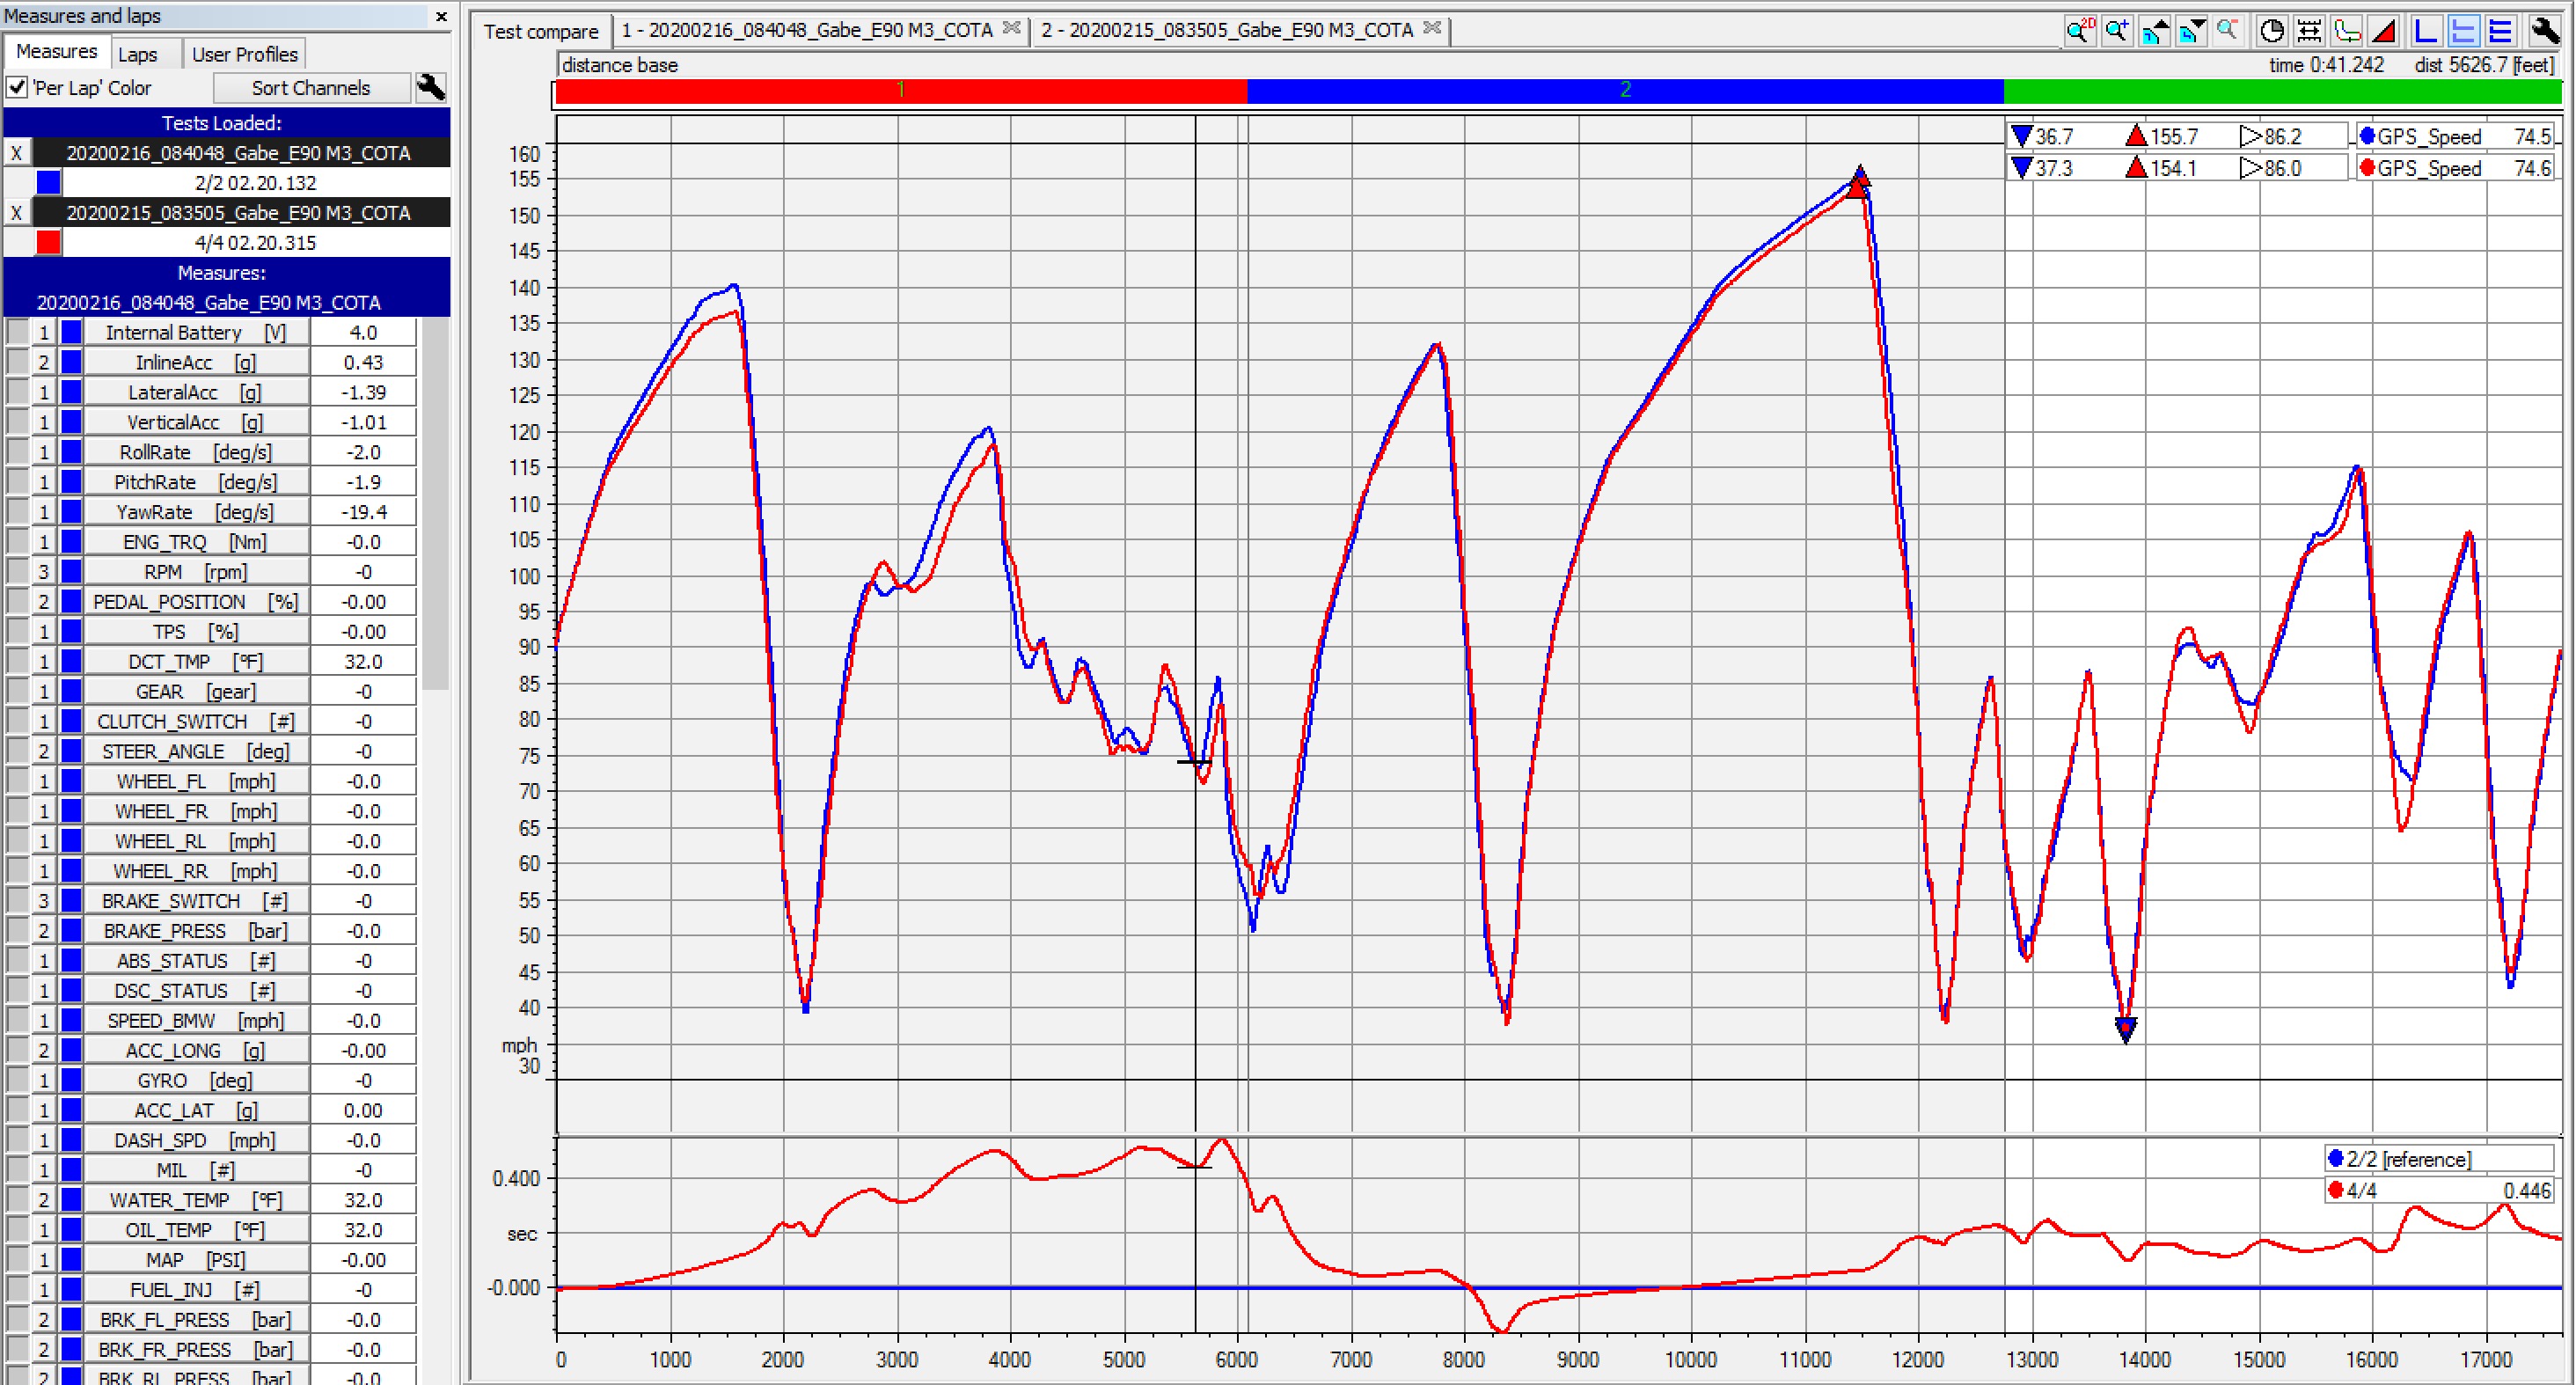Click the 2D zoom magnifier icon
This screenshot has width=2576, height=1385.
coord(2079,31)
